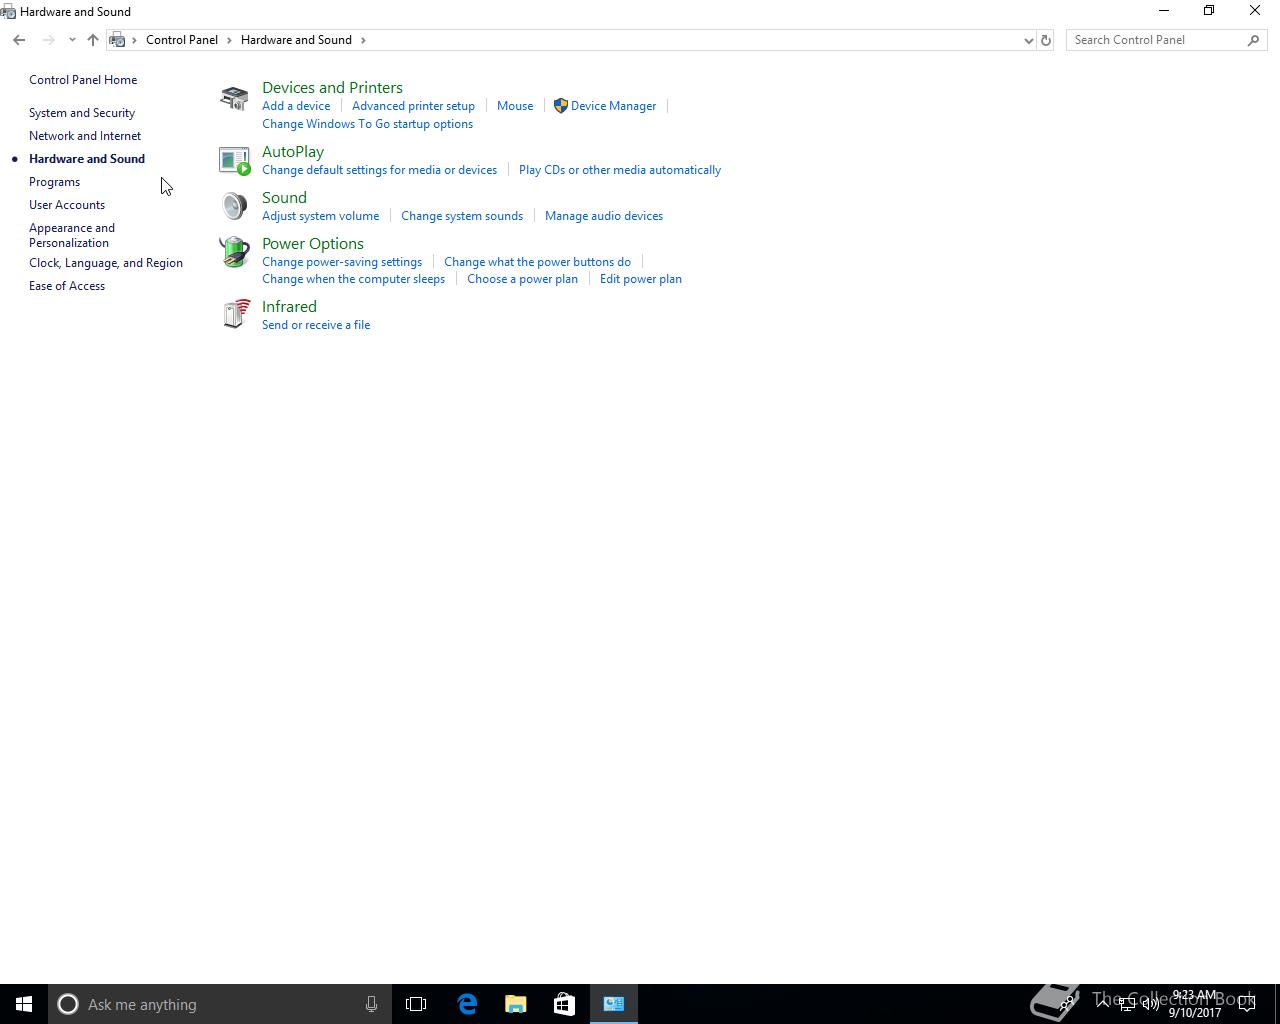Click Edit power plan
The width and height of the screenshot is (1280, 1024).
(x=641, y=279)
